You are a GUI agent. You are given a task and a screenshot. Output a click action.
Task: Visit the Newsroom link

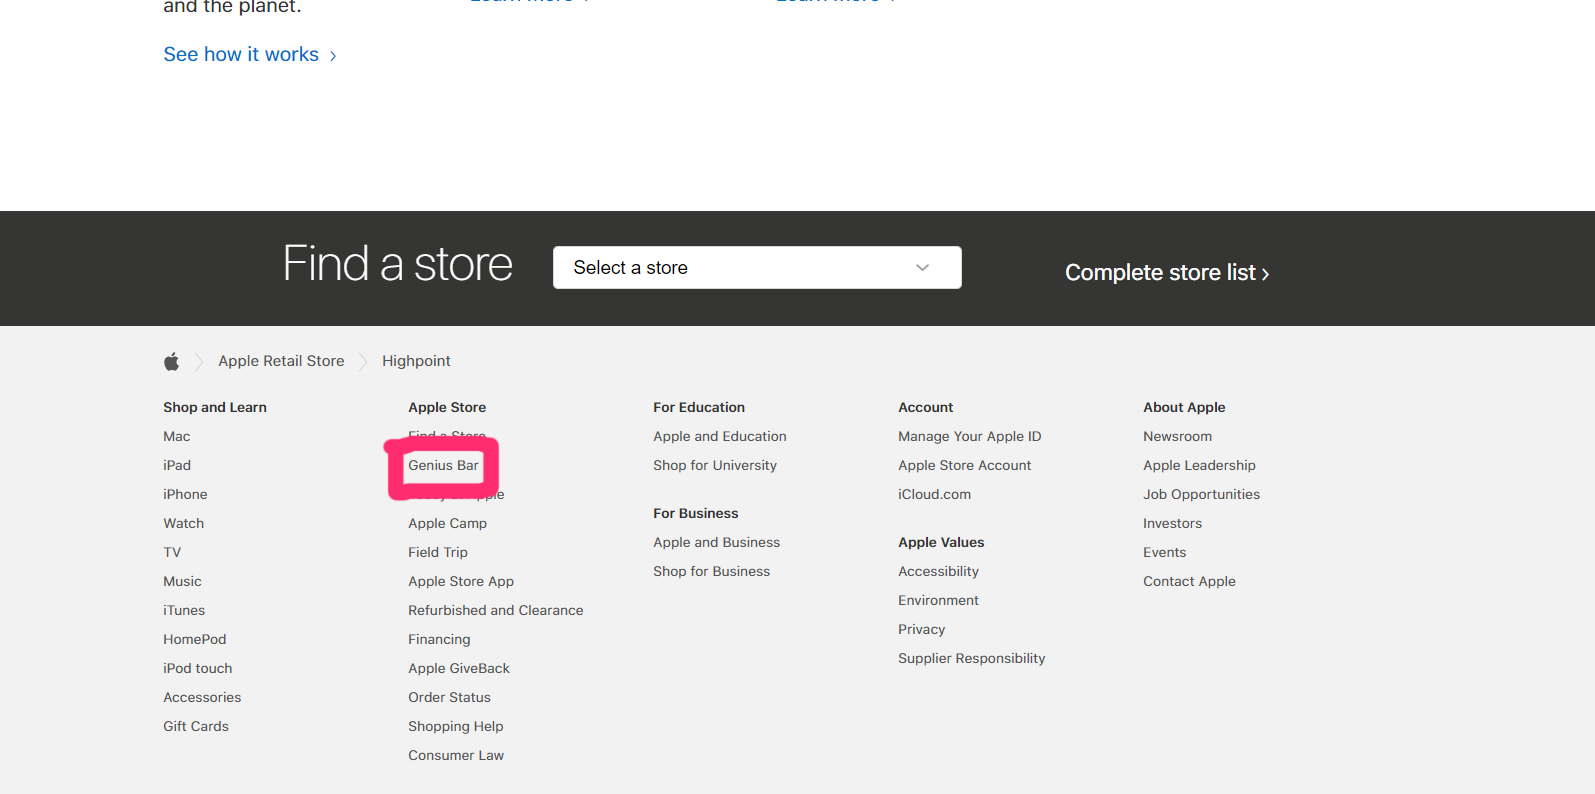[1178, 436]
